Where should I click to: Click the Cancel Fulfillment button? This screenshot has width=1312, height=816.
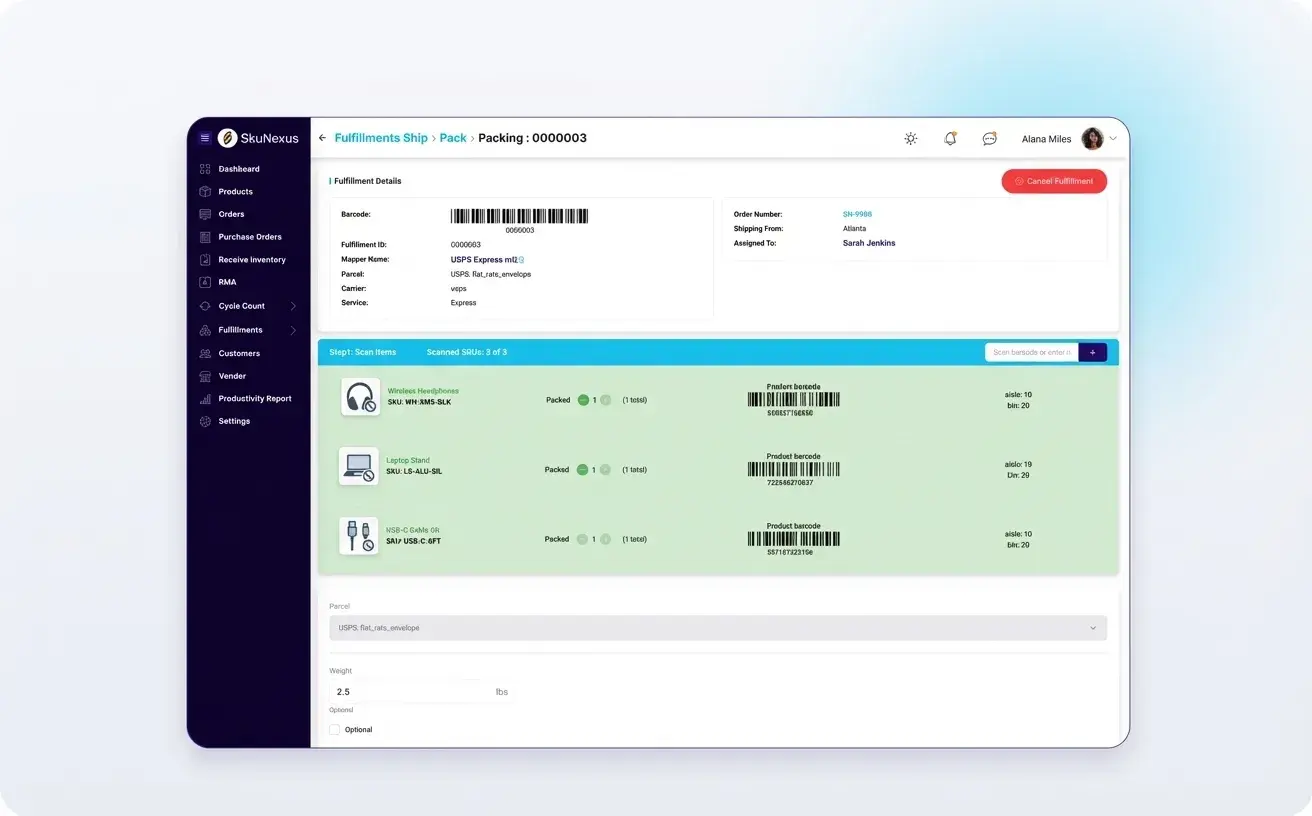pos(1054,181)
